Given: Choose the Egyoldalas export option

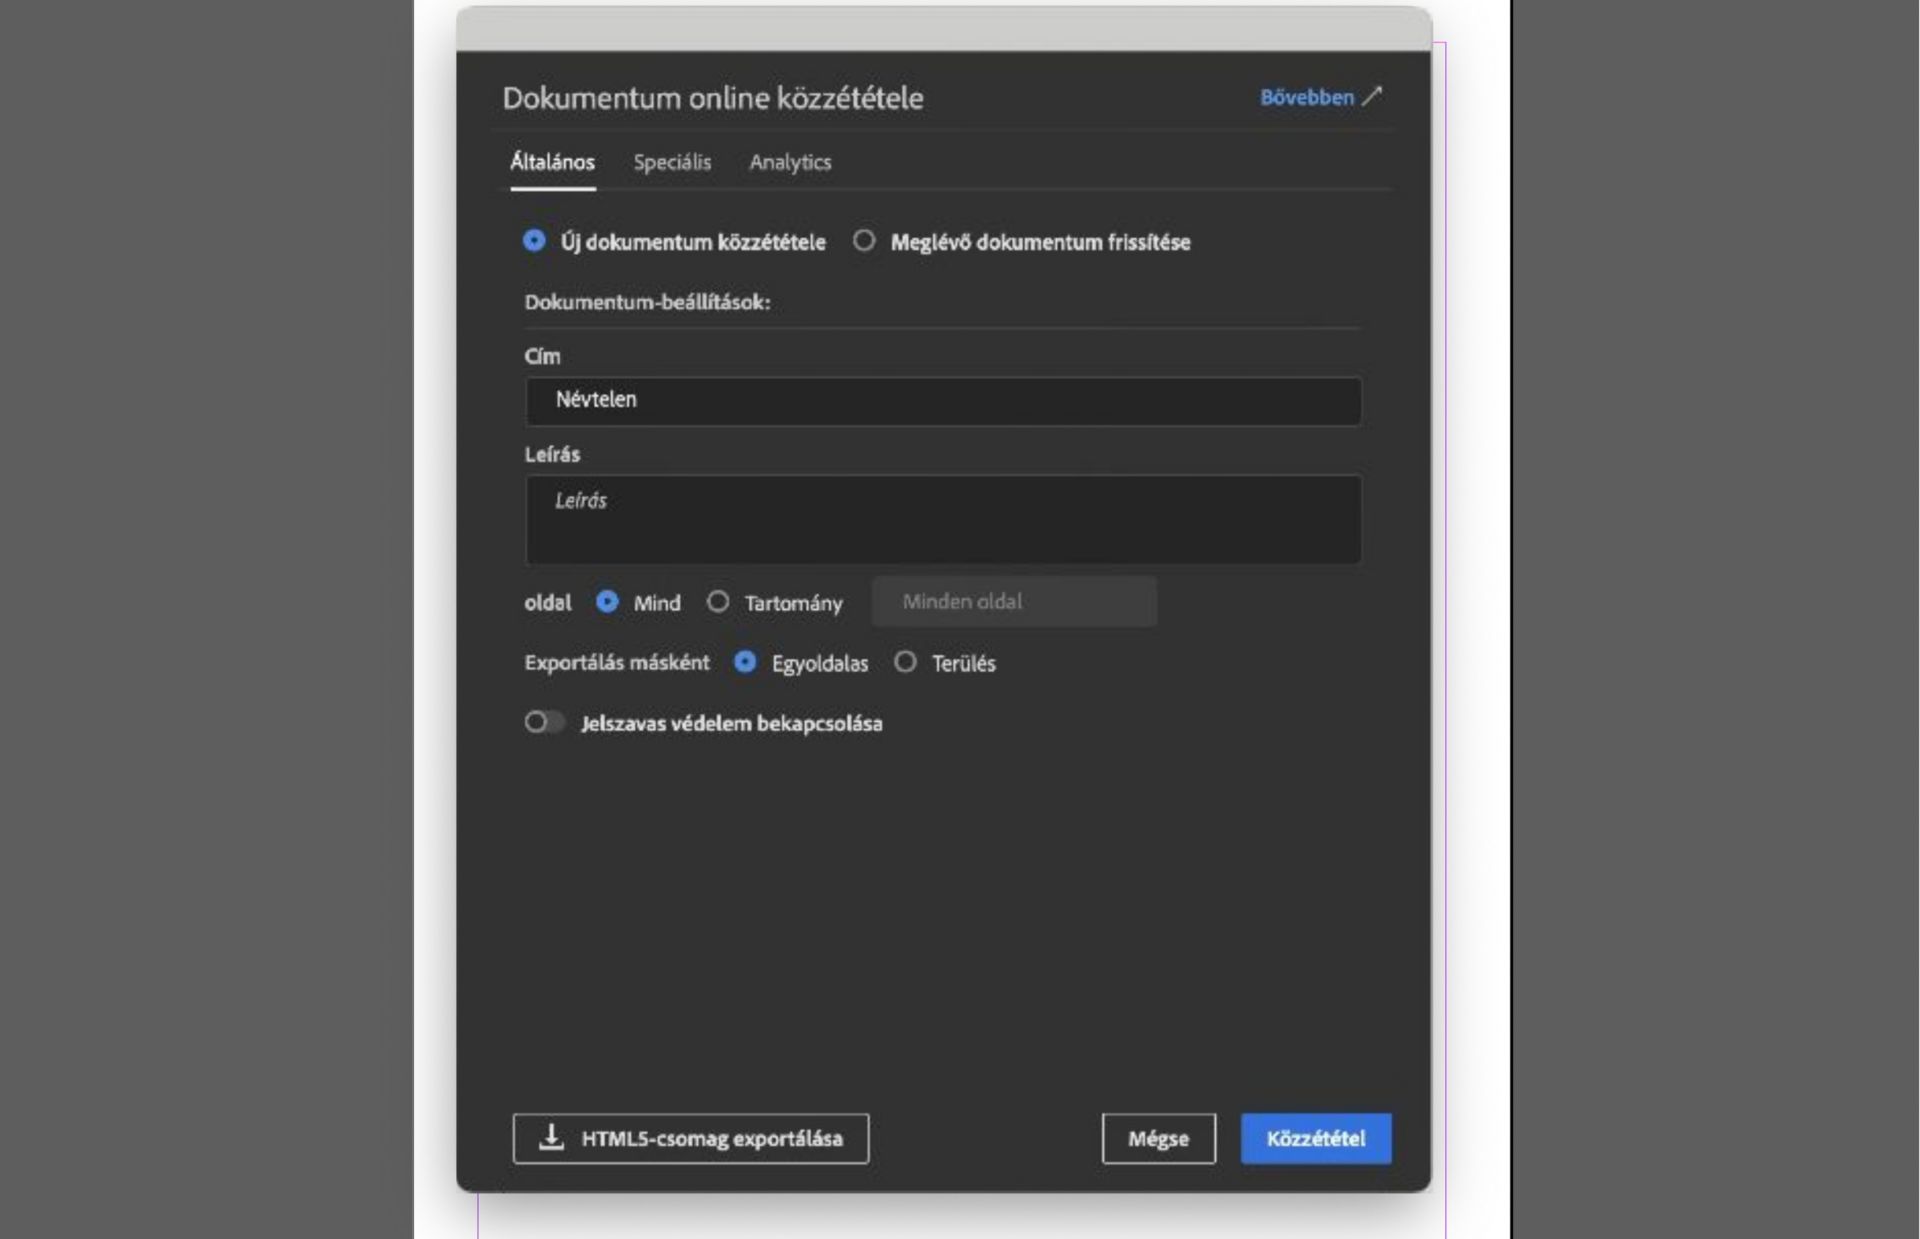Looking at the screenshot, I should pos(746,662).
